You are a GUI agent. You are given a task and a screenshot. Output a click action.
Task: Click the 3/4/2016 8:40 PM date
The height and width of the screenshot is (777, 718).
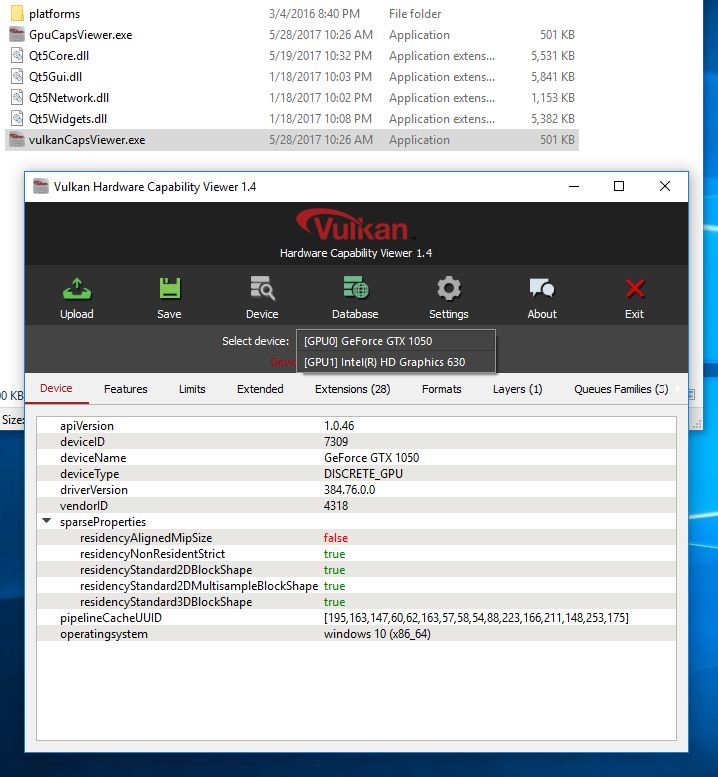315,13
